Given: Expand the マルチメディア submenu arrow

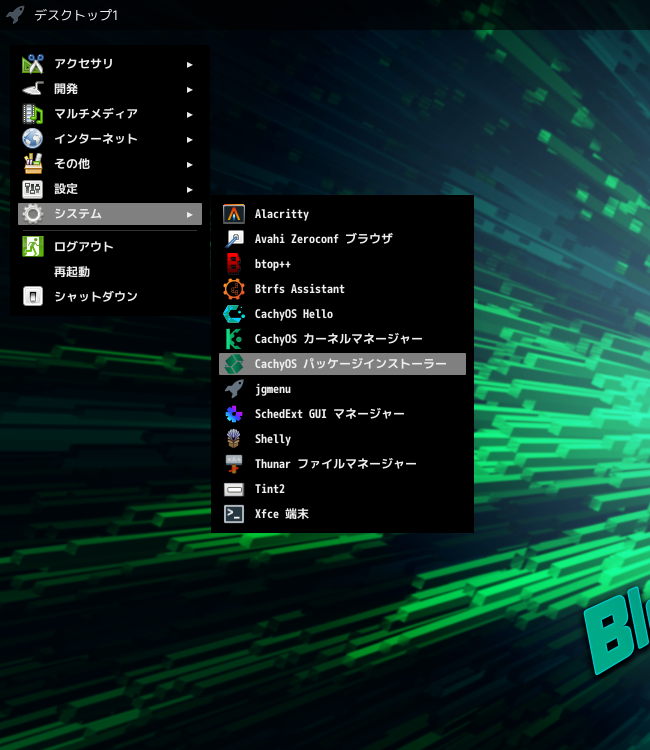Looking at the screenshot, I should point(190,114).
